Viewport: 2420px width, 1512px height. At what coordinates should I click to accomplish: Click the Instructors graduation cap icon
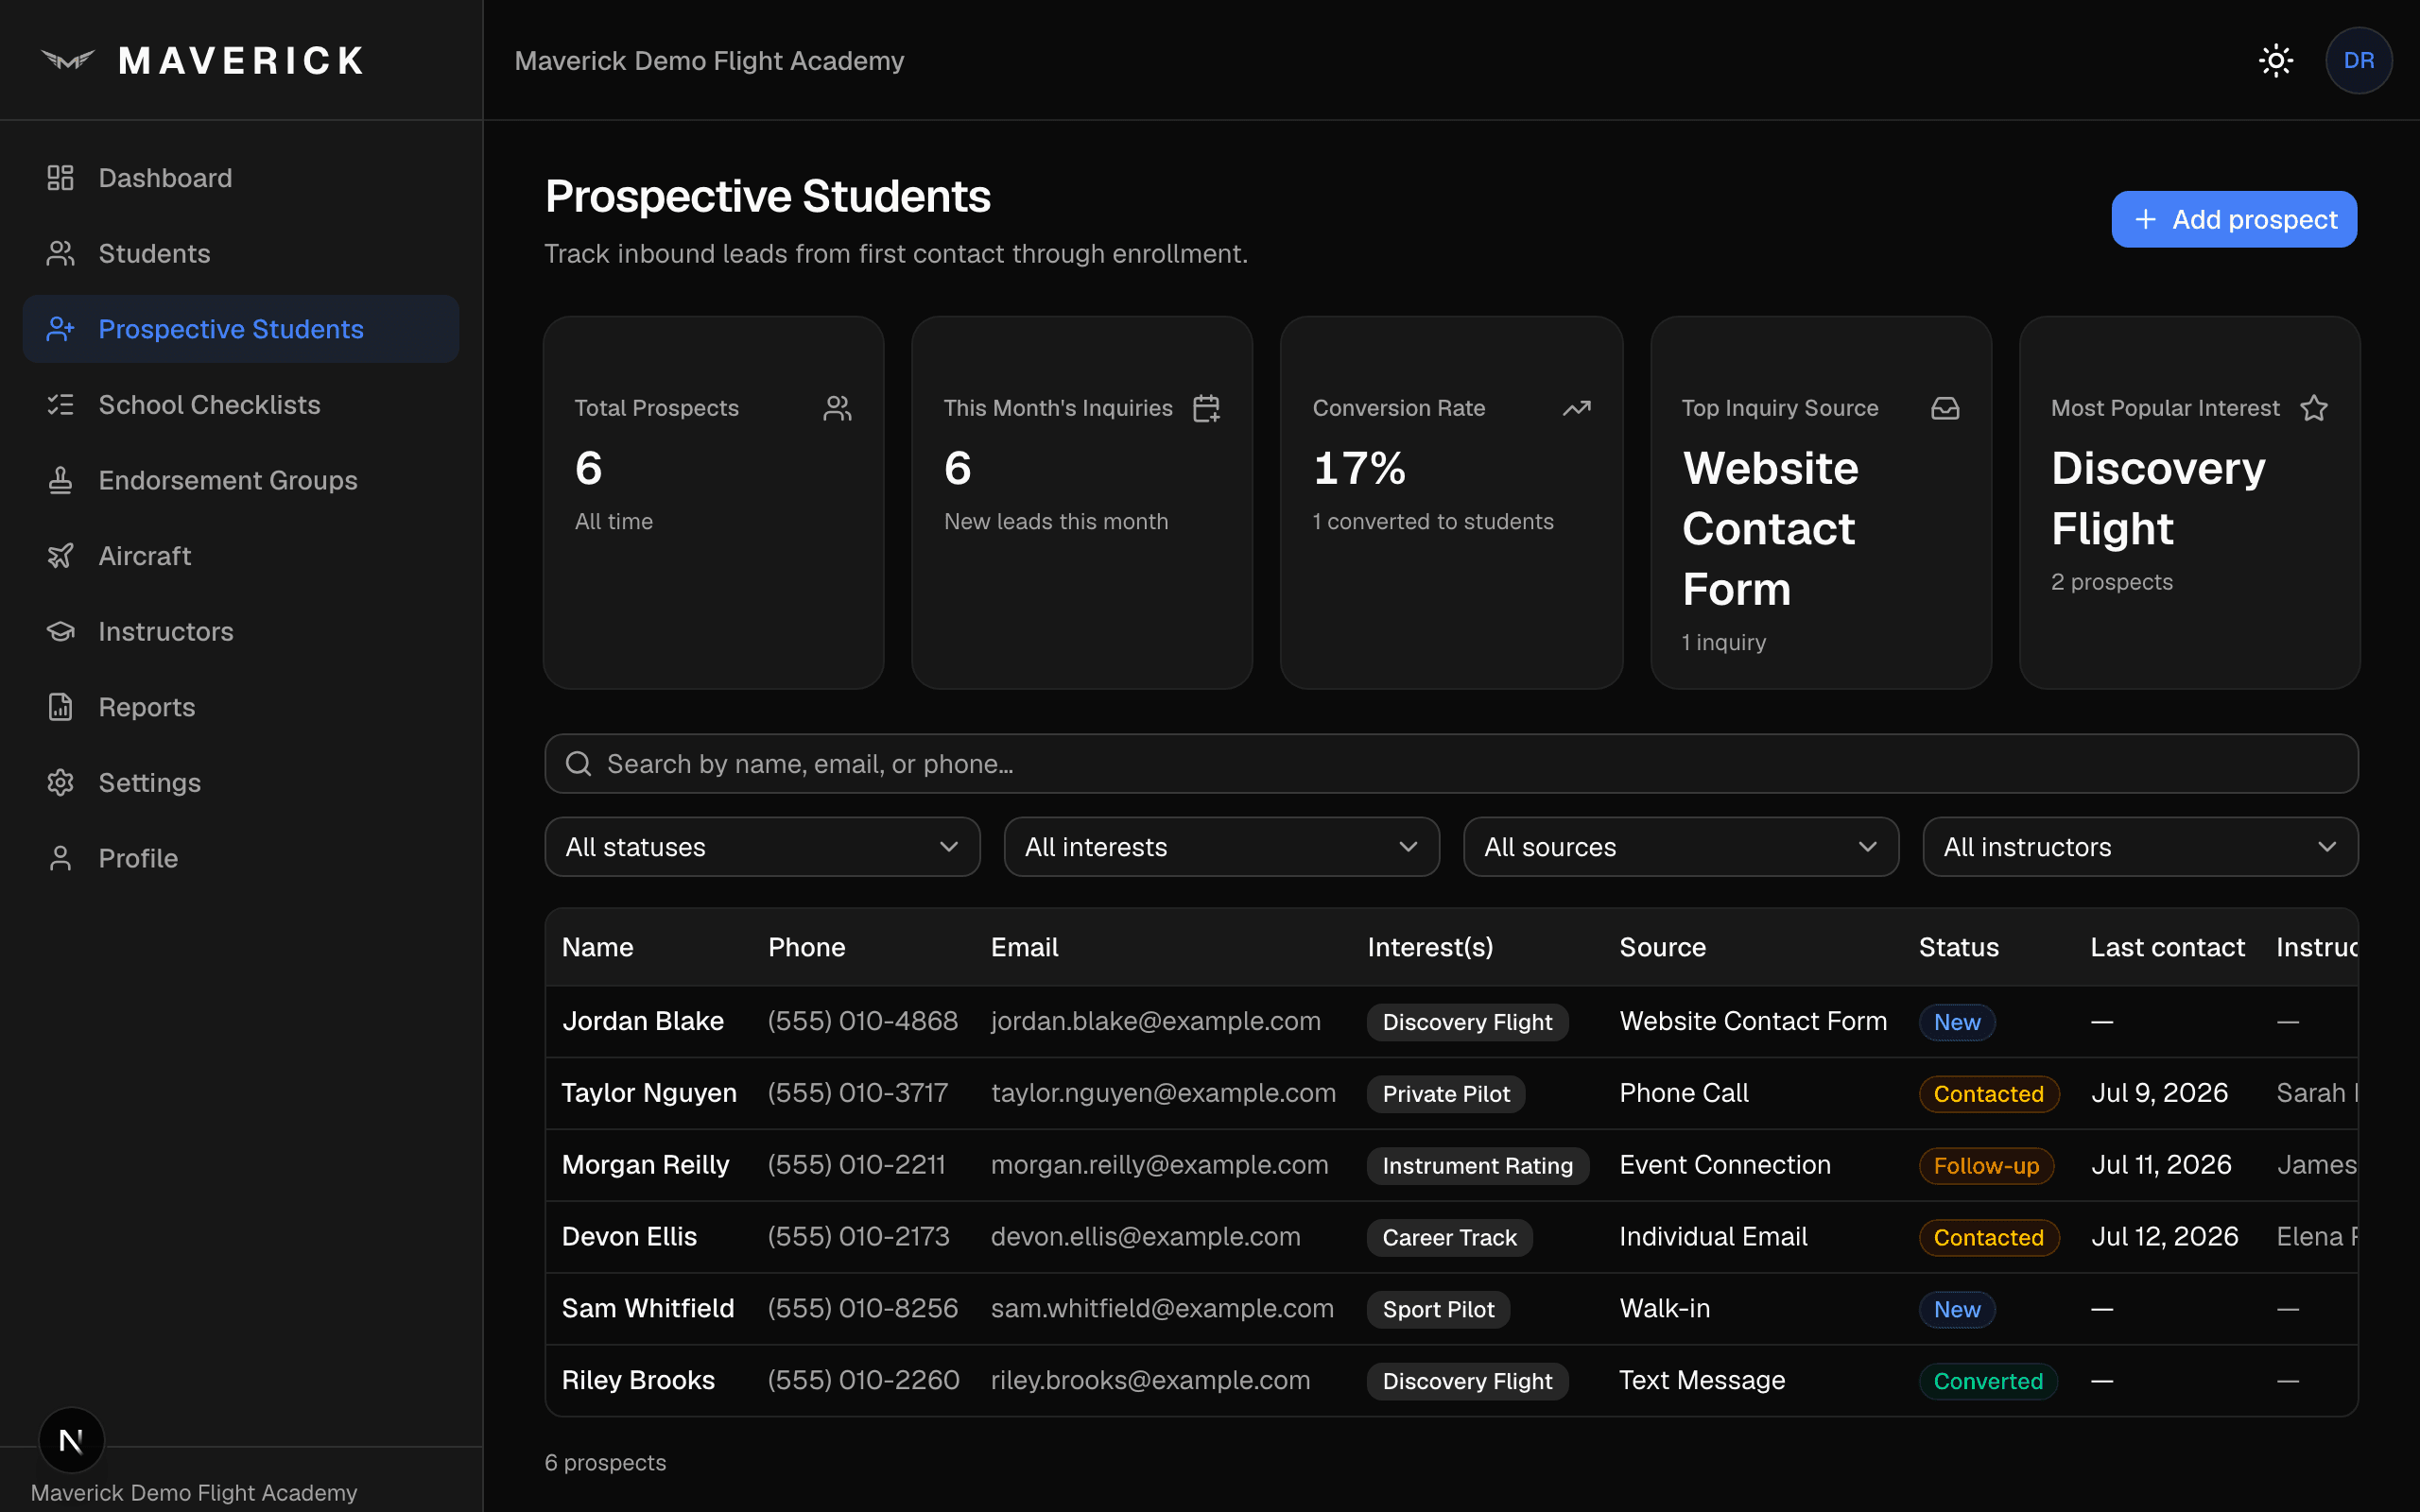tap(61, 632)
